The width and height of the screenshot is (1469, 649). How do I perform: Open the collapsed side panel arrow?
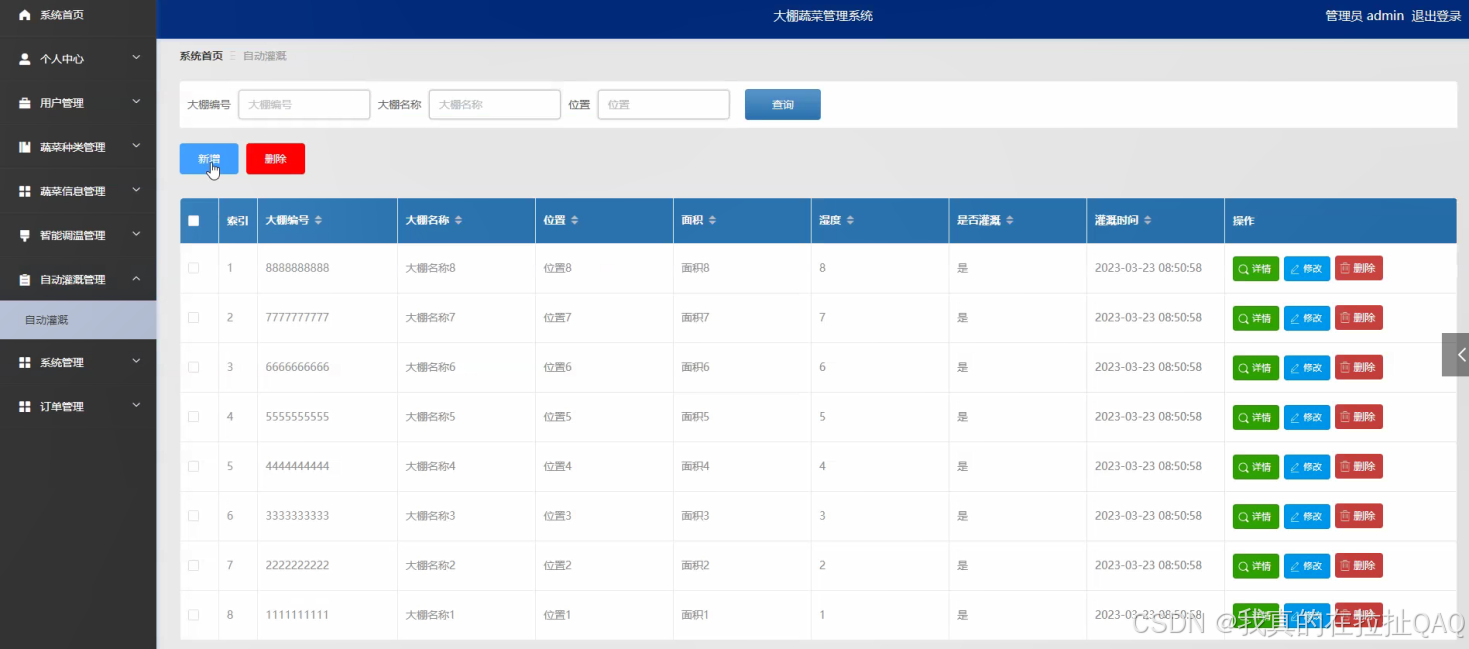click(x=1455, y=355)
